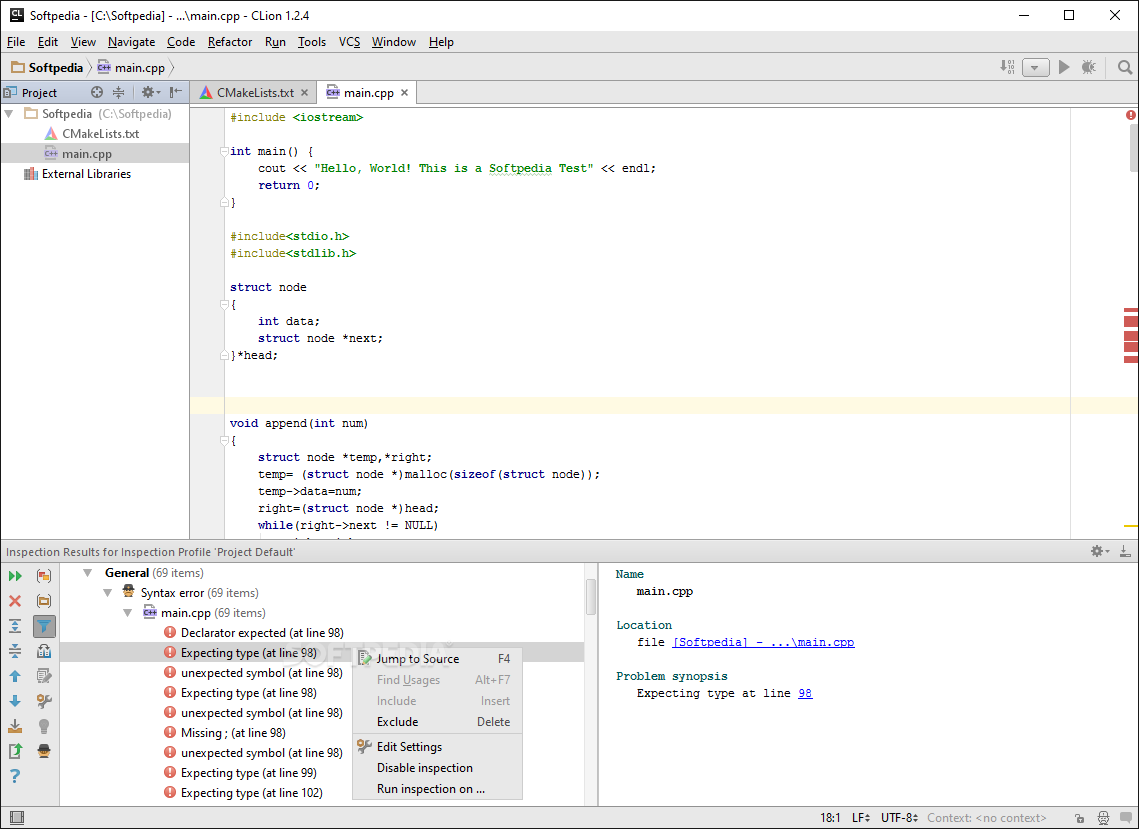This screenshot has height=829, width=1139.
Task: Click the inspector hat icon in status bar
Action: click(x=1104, y=818)
